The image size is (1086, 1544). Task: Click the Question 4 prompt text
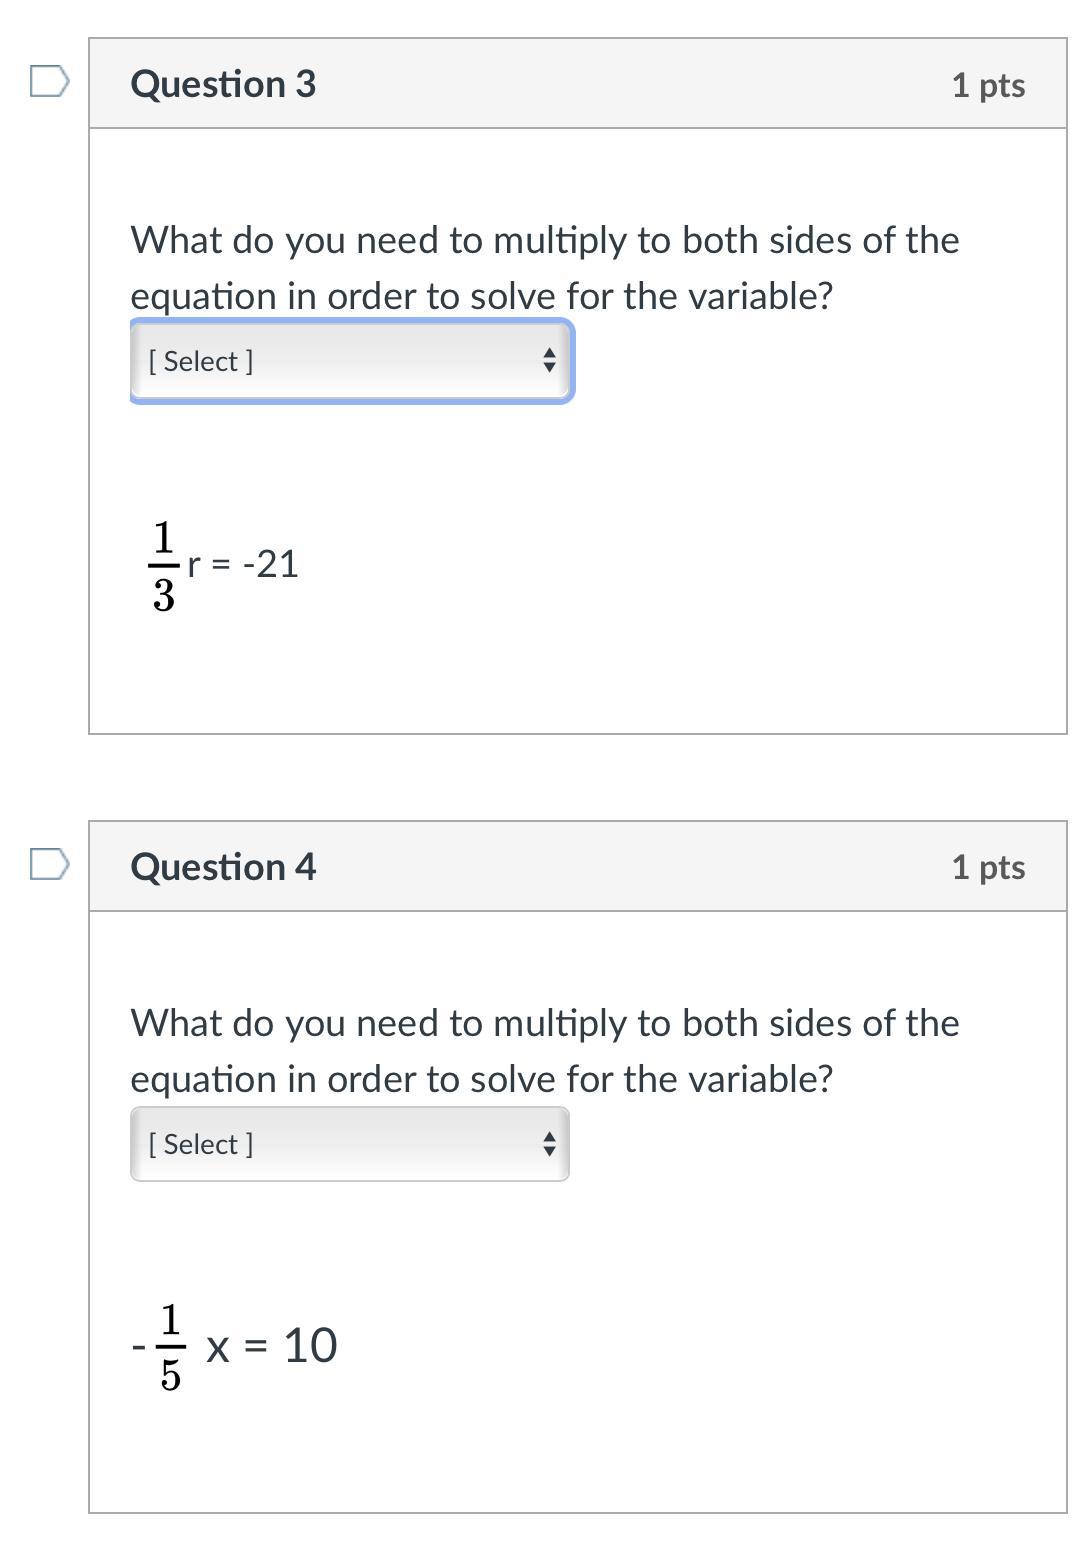(544, 1051)
